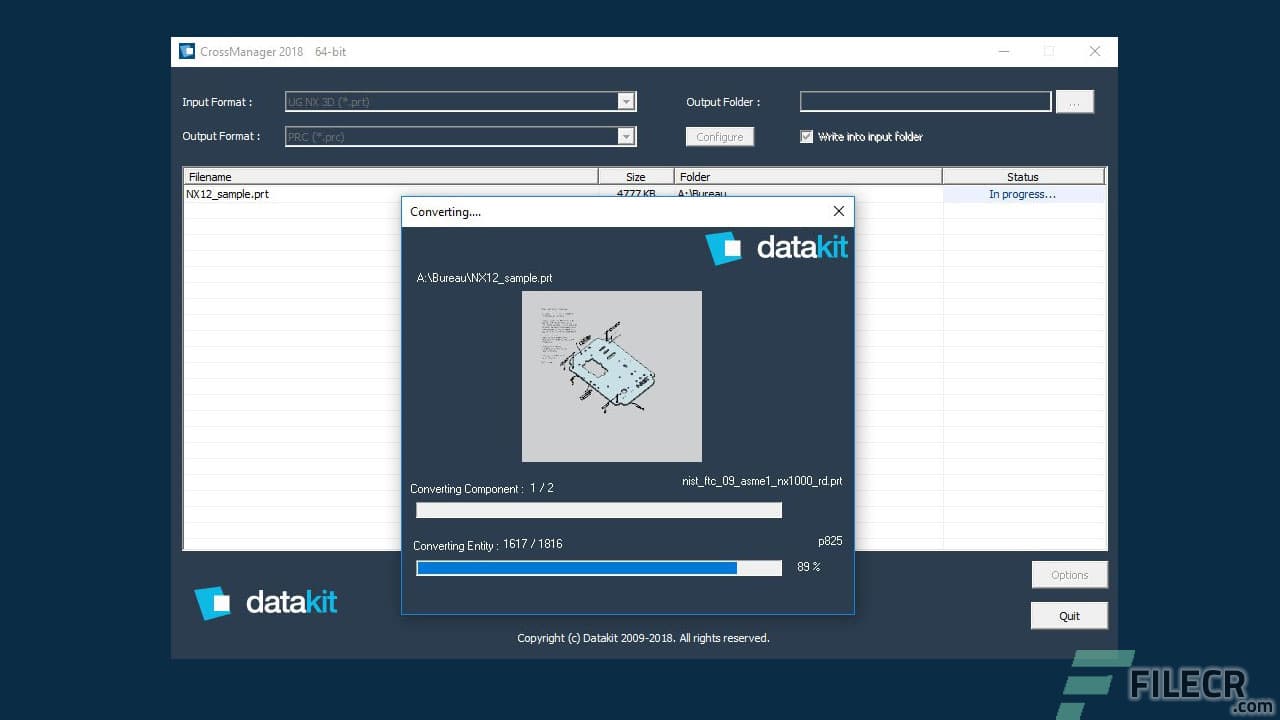The height and width of the screenshot is (720, 1280).
Task: Close the Converting dialog
Action: [838, 211]
